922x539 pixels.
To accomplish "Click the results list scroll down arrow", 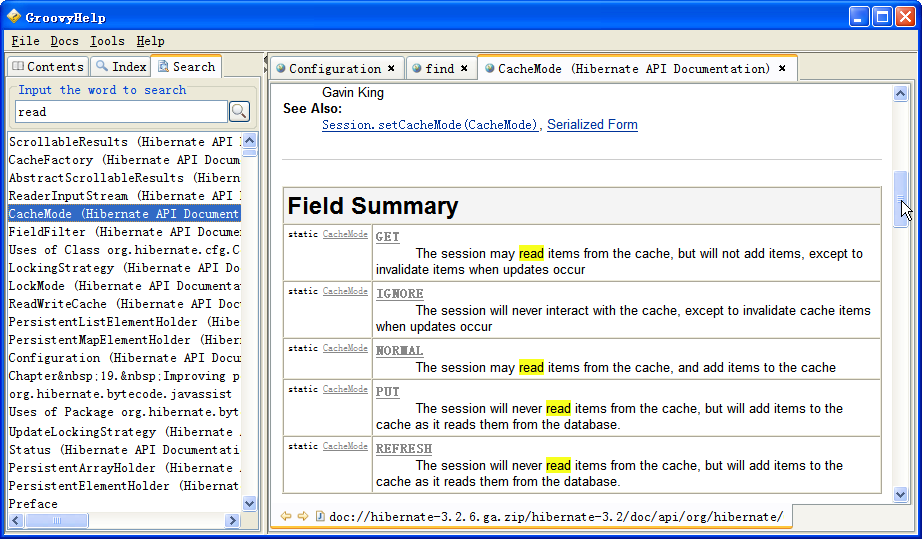I will [249, 504].
